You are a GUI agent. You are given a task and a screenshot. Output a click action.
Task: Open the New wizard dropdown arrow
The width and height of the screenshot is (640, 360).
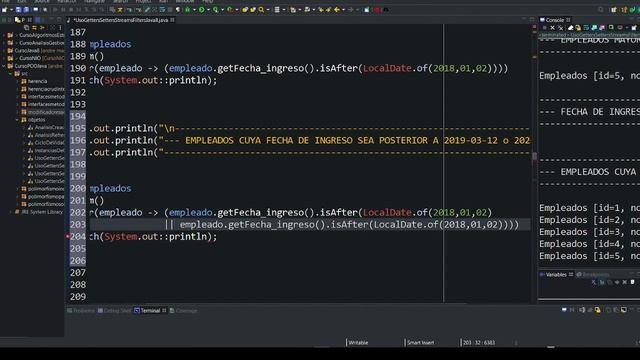(x=11, y=9)
